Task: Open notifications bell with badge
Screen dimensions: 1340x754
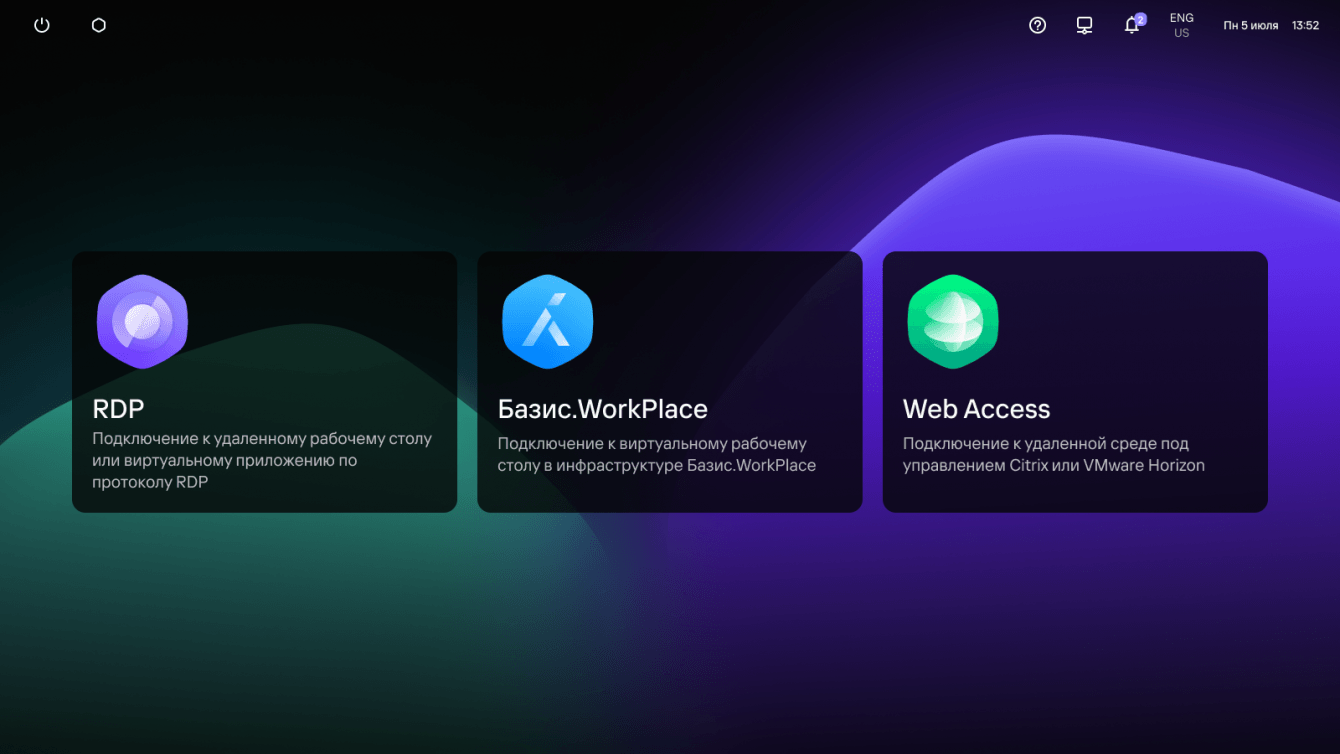Action: [x=1133, y=24]
